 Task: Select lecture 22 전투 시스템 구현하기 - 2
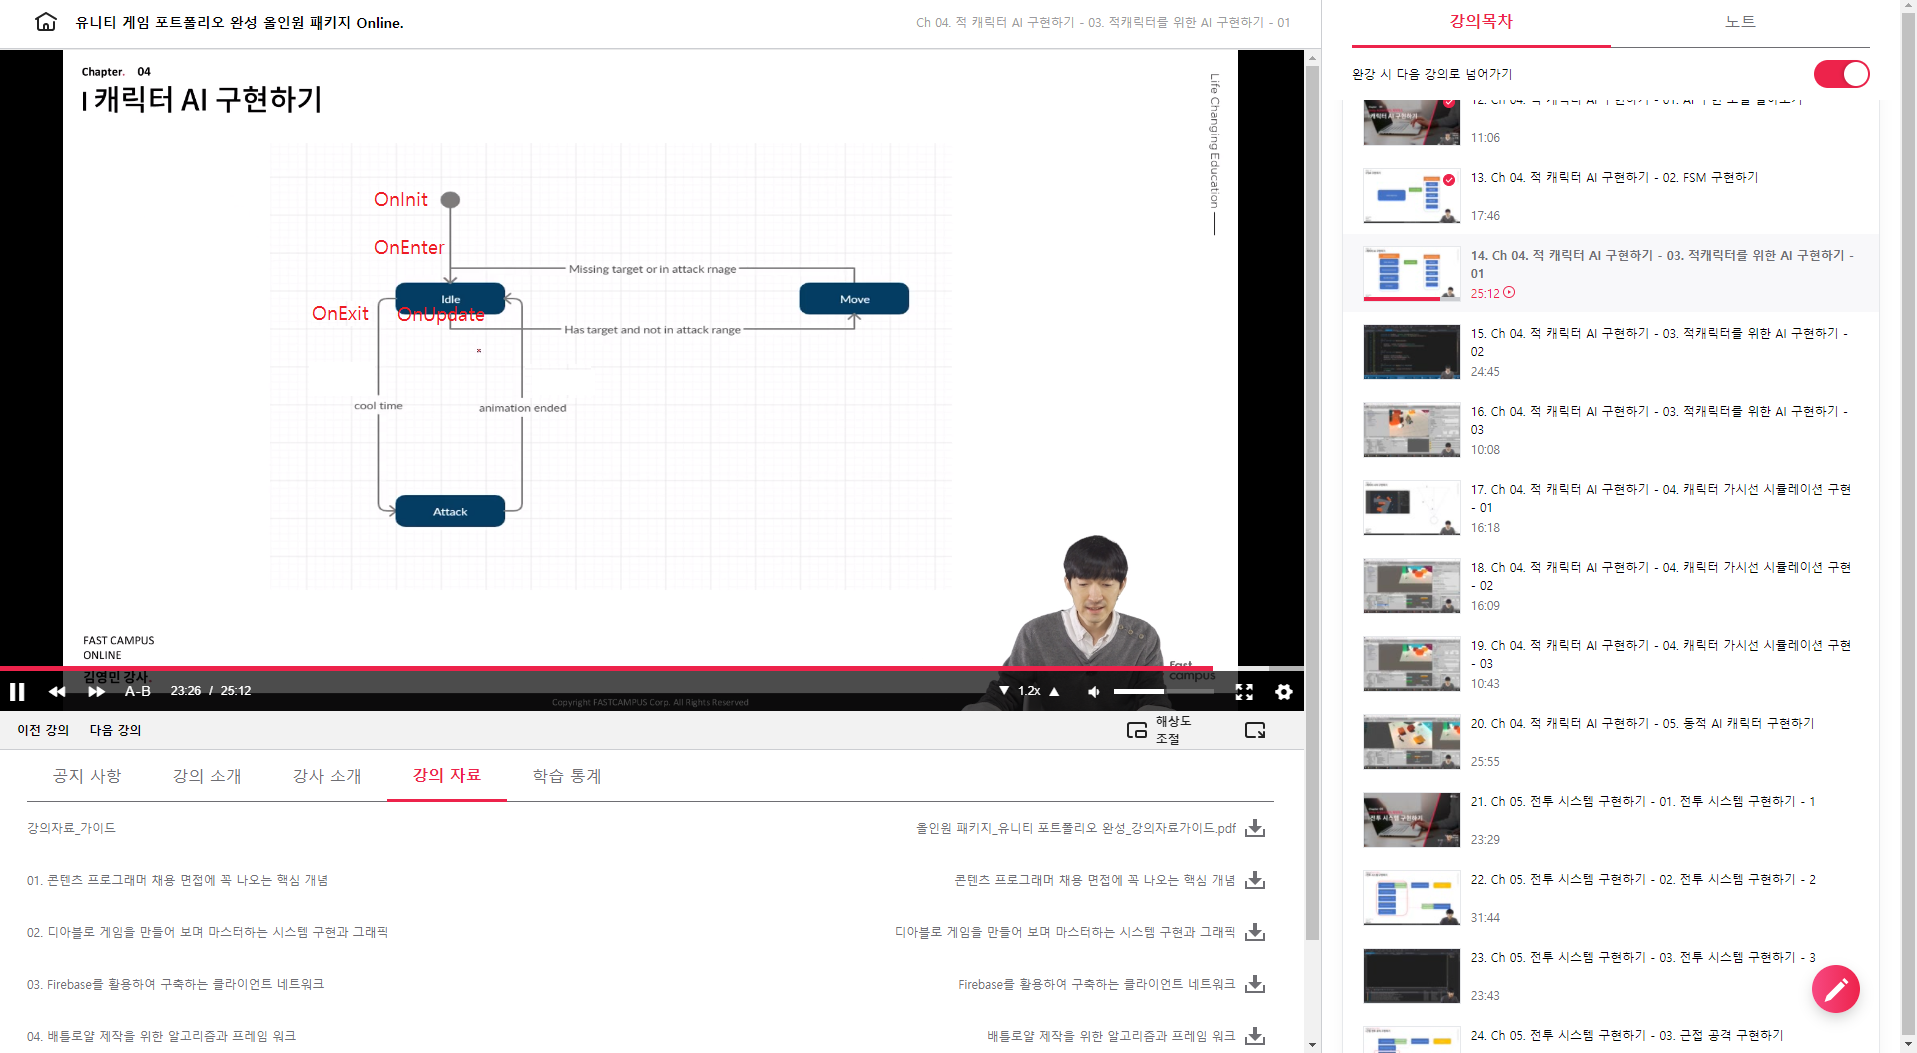tap(1611, 898)
